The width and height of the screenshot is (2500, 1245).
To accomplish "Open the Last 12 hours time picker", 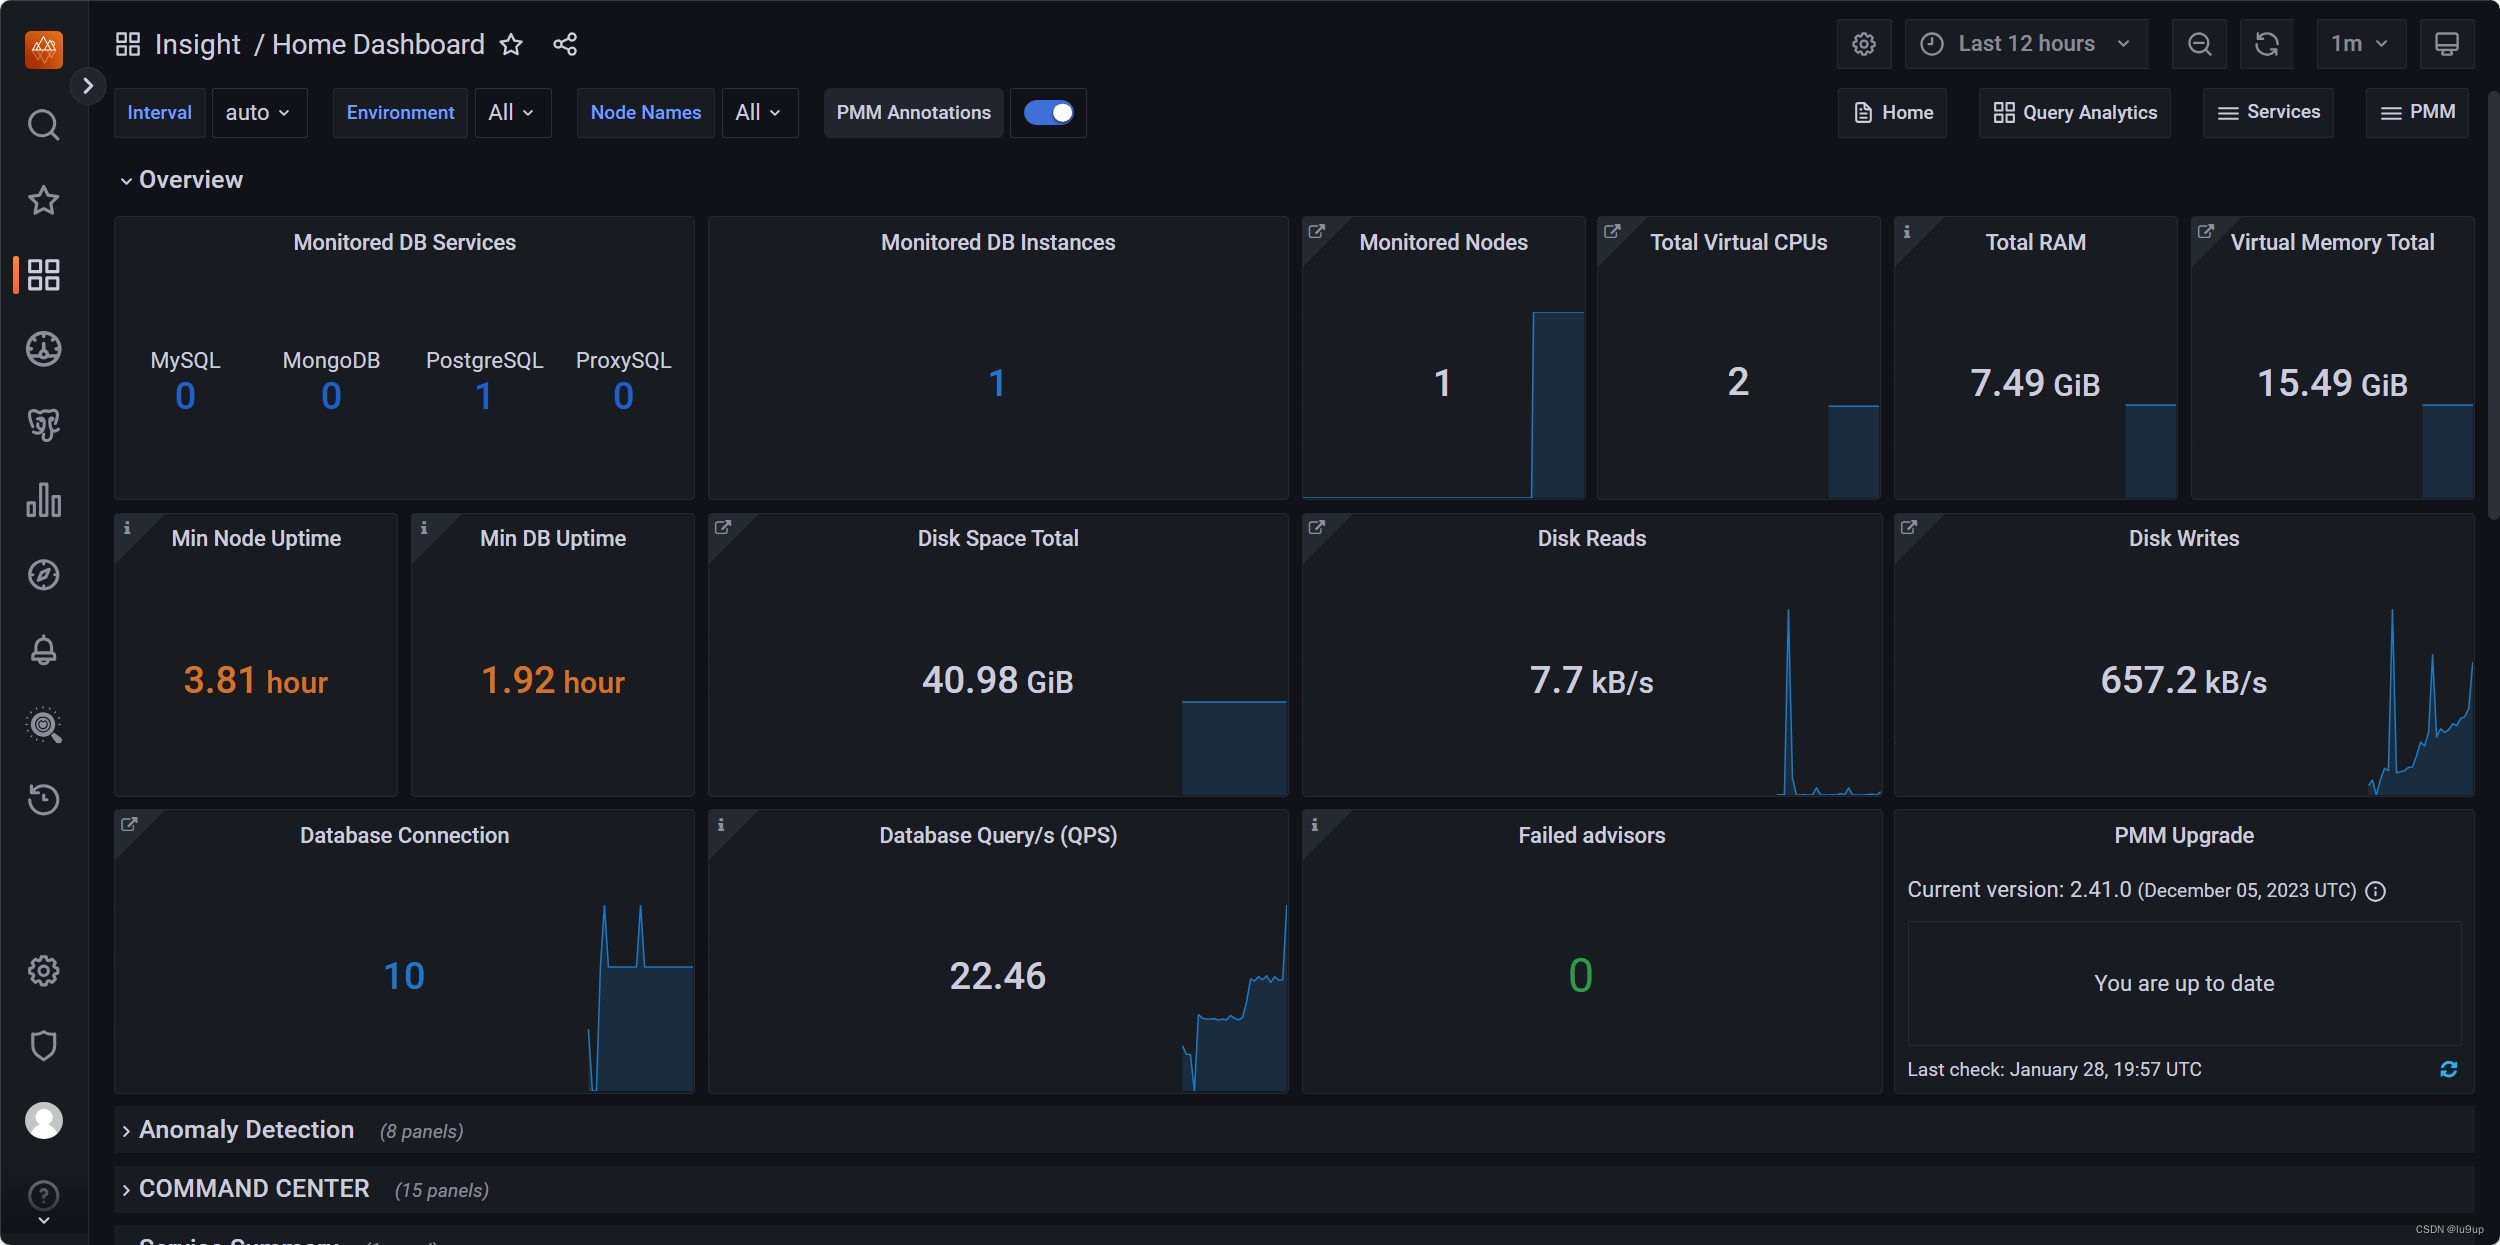I will [x=2026, y=44].
